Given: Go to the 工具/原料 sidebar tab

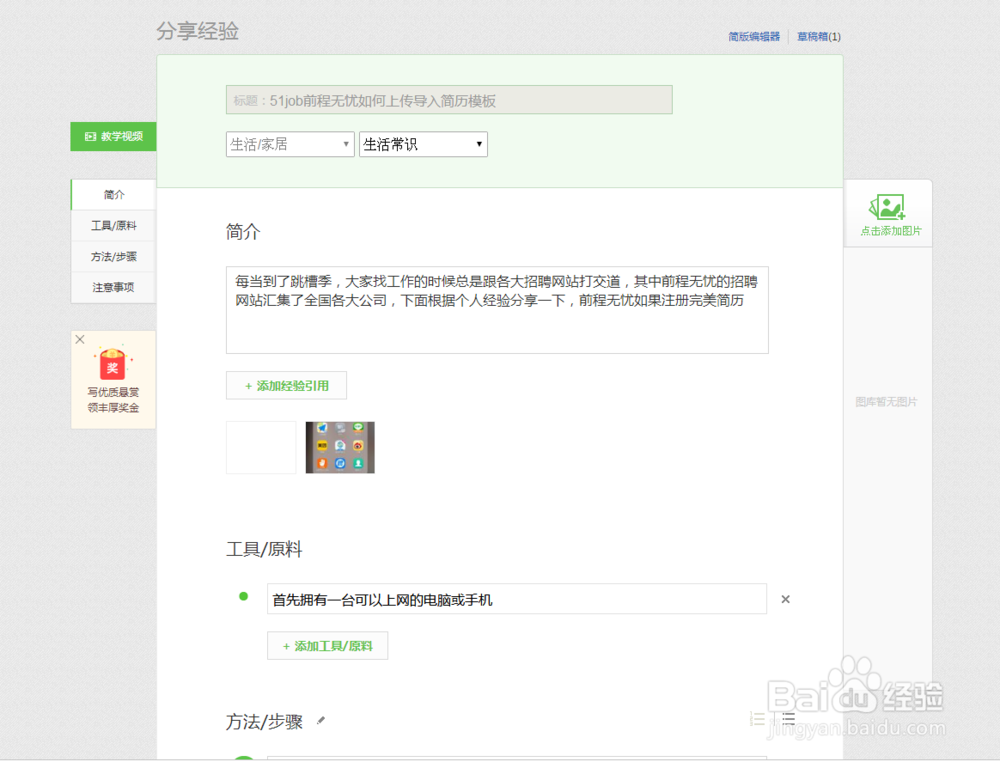Looking at the screenshot, I should click(x=114, y=226).
